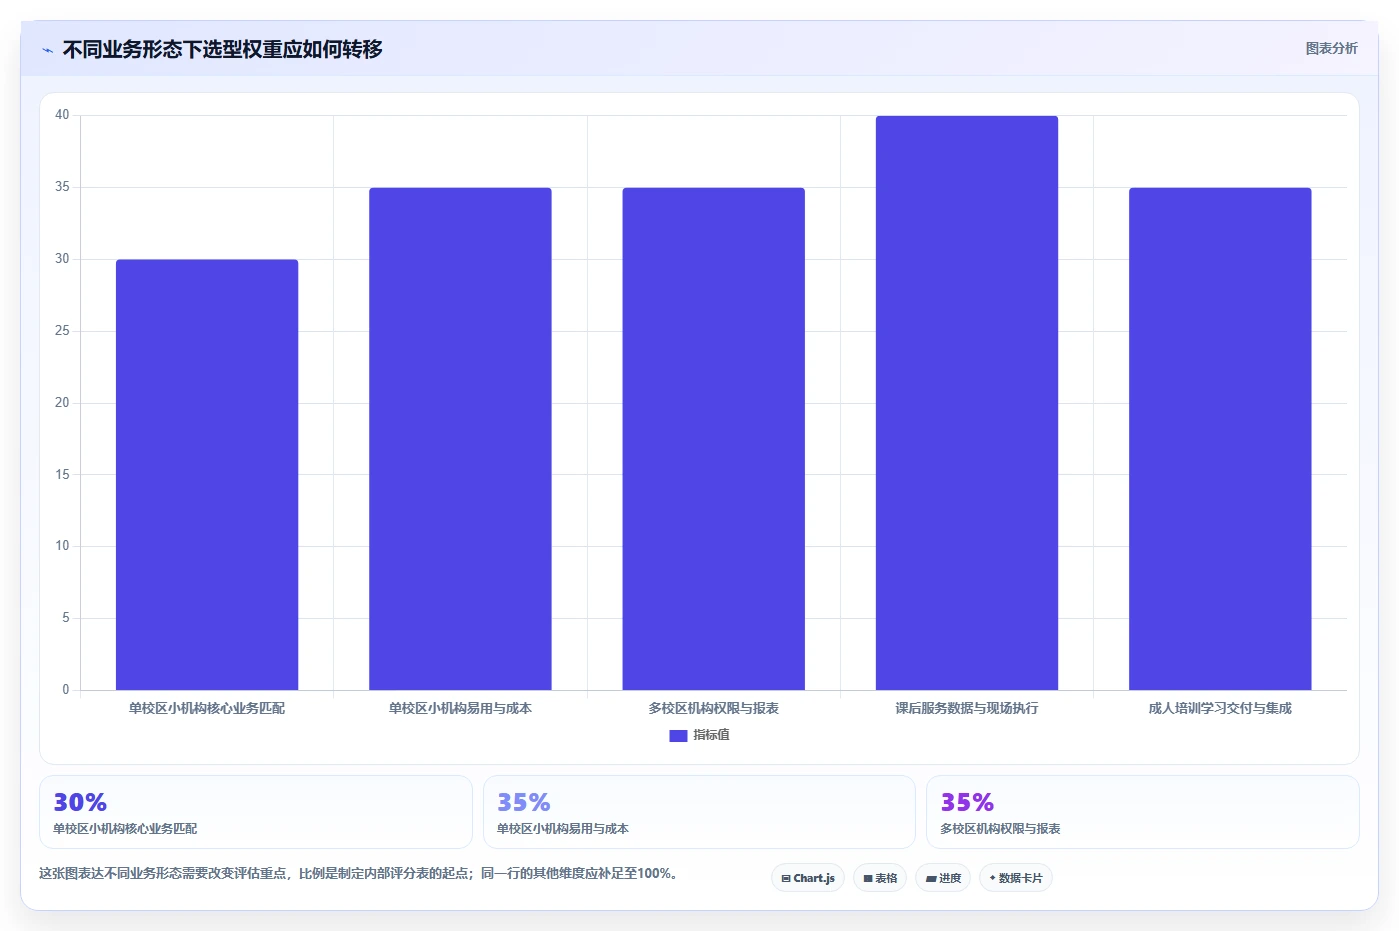Viewport: 1399px width, 931px height.
Task: Toggle the 指标值 legend label
Action: click(711, 735)
